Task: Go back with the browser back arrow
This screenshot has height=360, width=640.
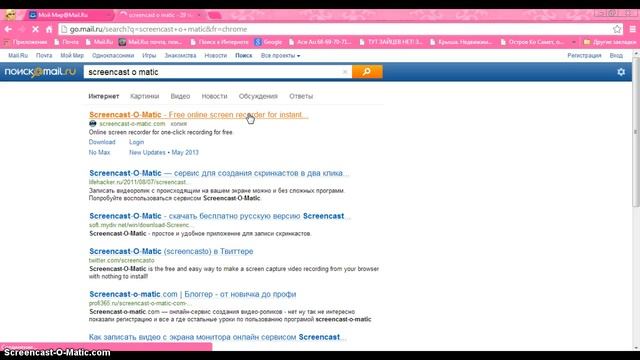Action: [x=8, y=29]
